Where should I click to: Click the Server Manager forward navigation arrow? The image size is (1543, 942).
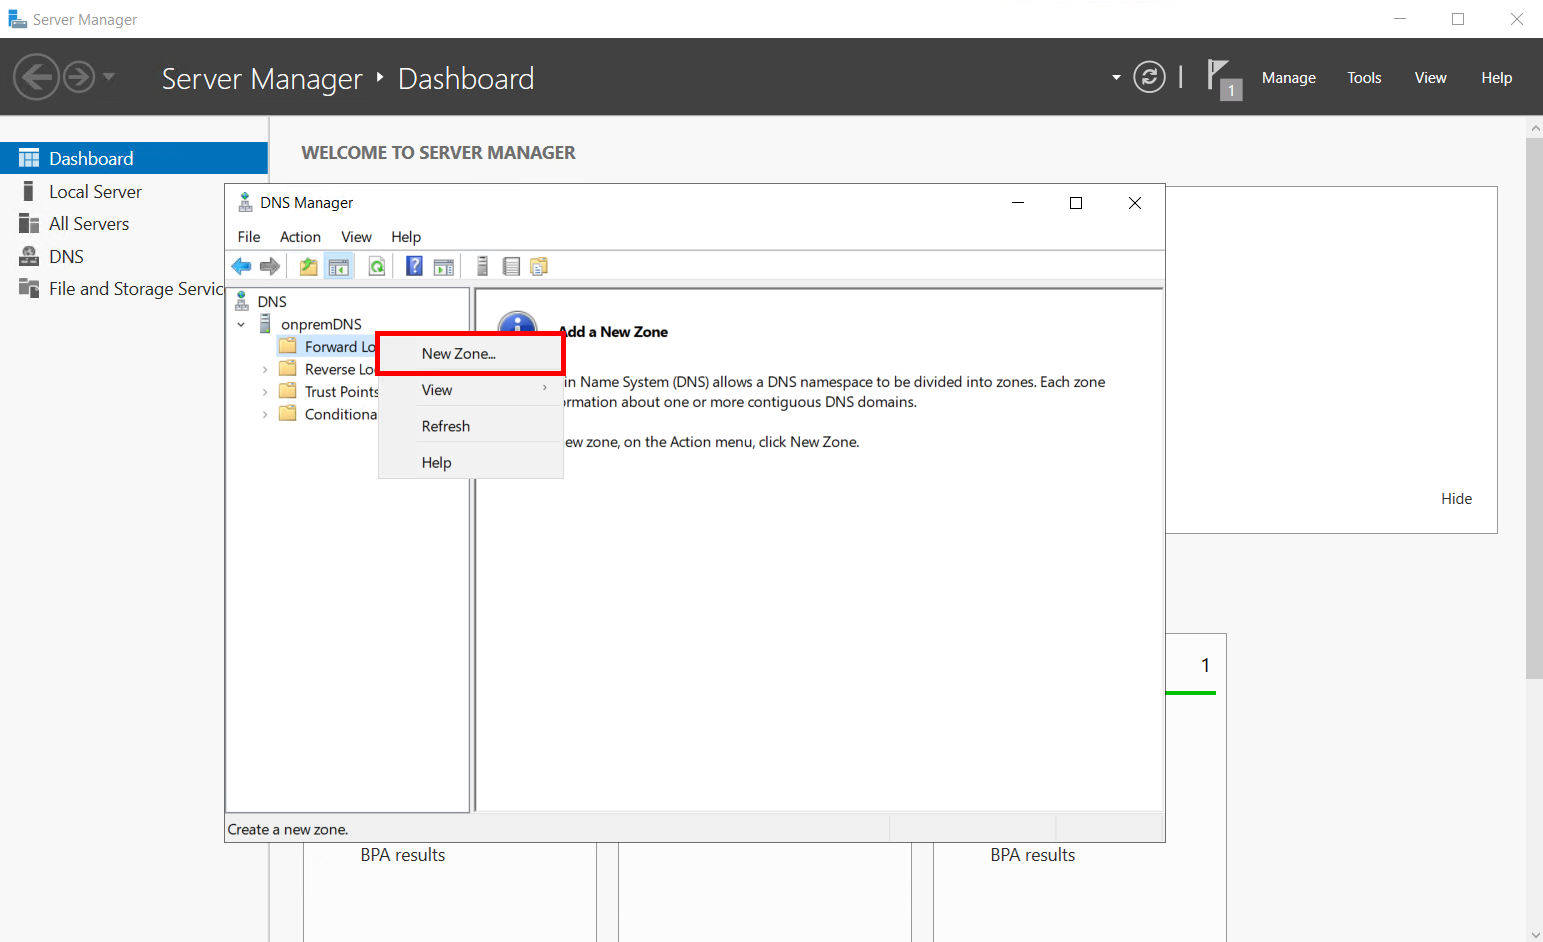(x=79, y=77)
